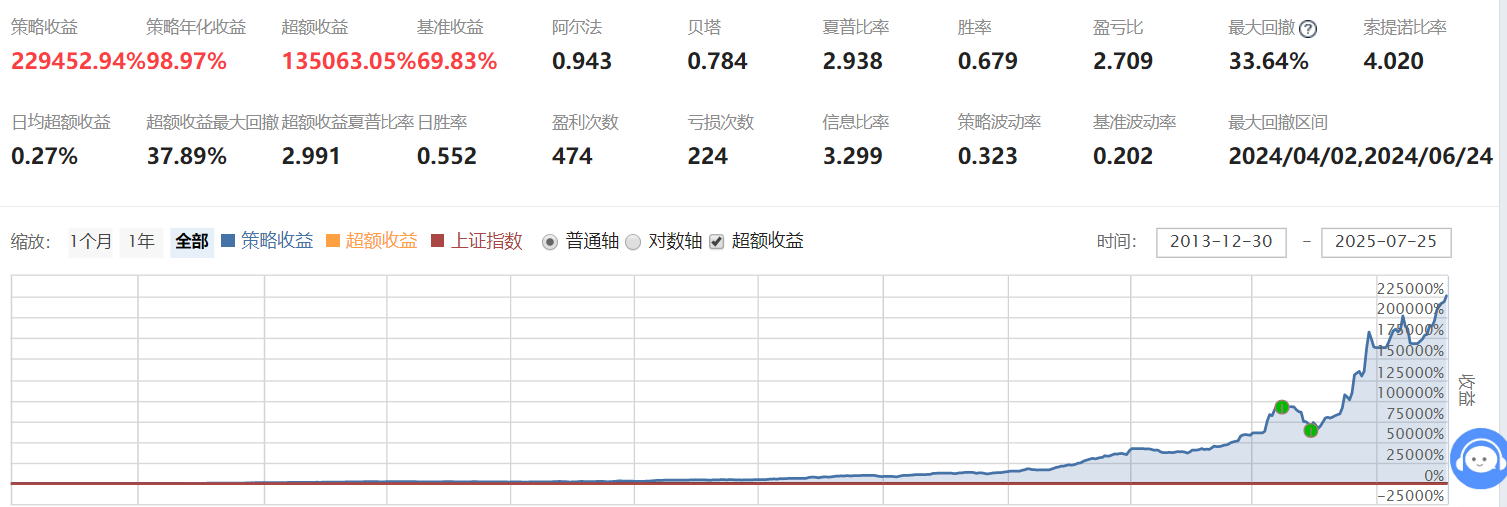Uncheck the 超额收益 checkbox after 对数轴
This screenshot has height=507, width=1507.
[x=716, y=242]
